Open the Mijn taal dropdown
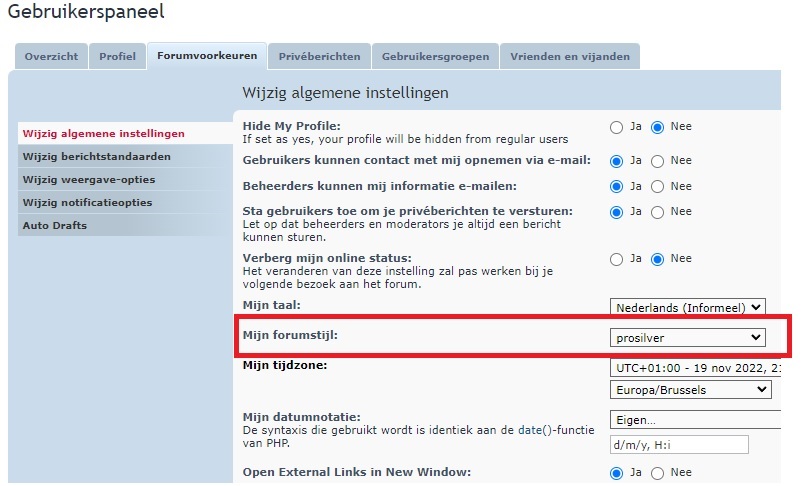This screenshot has height=486, width=807. (687, 307)
